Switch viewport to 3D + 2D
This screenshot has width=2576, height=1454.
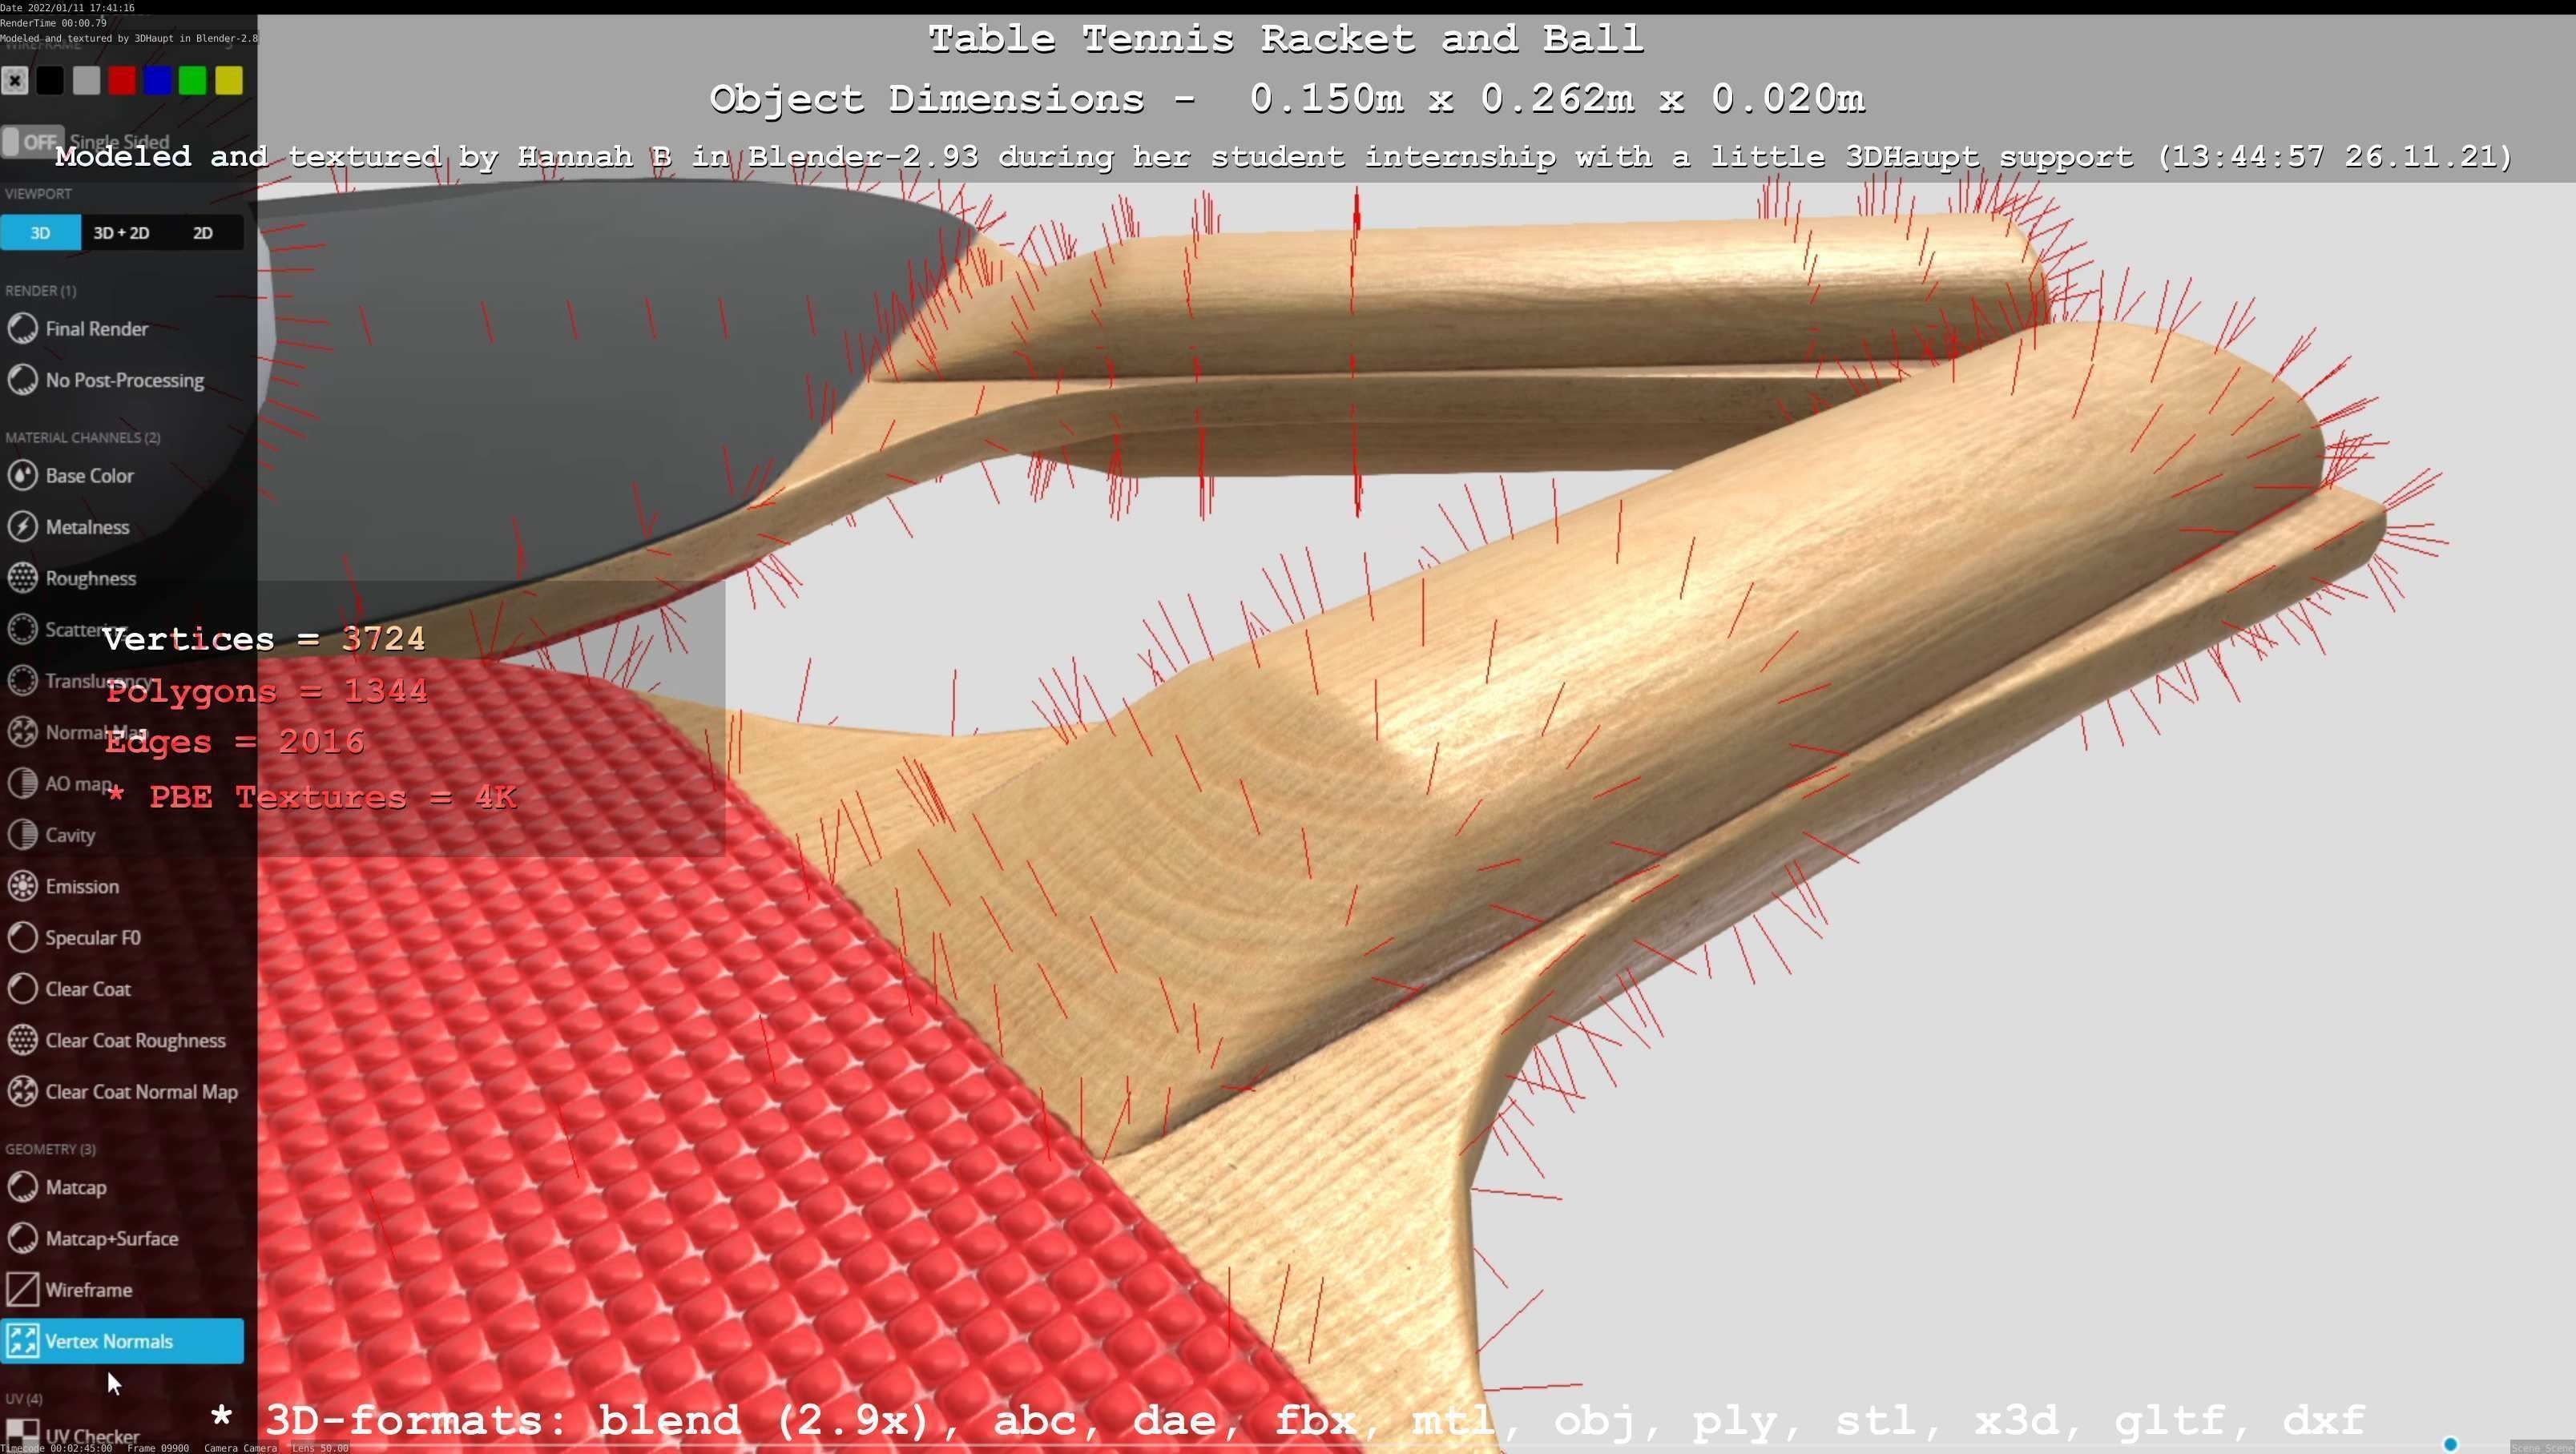click(x=121, y=232)
